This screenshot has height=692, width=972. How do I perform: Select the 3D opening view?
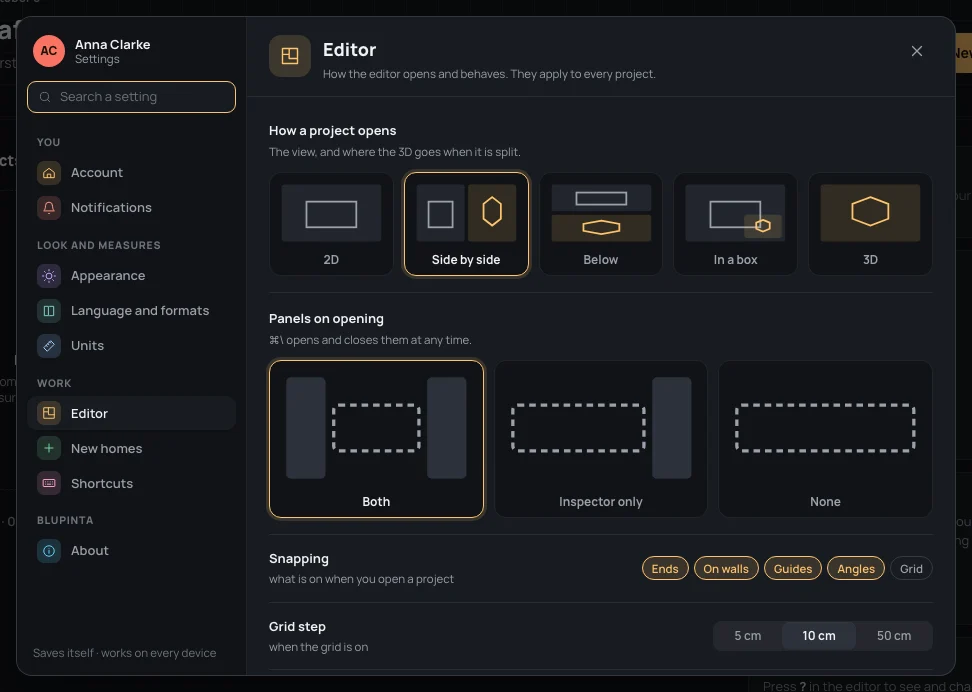870,224
